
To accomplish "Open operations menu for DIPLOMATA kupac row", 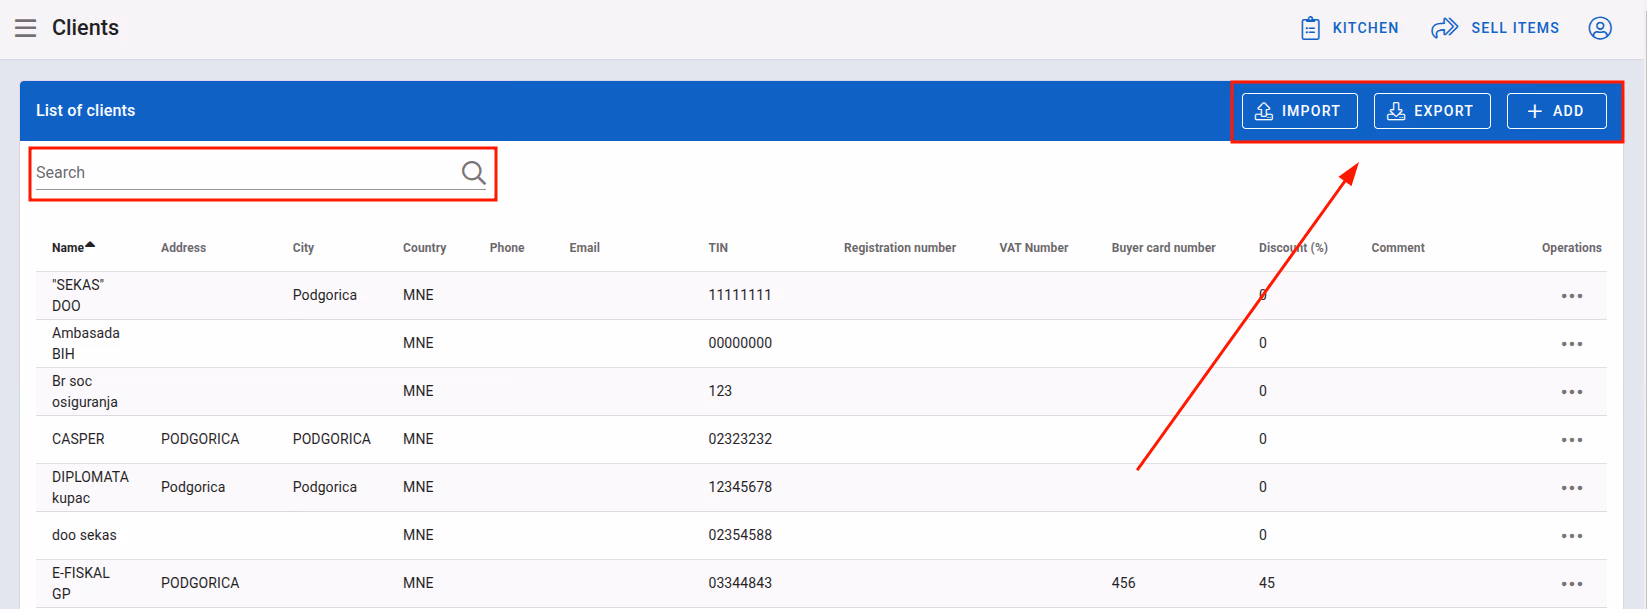I will 1571,488.
